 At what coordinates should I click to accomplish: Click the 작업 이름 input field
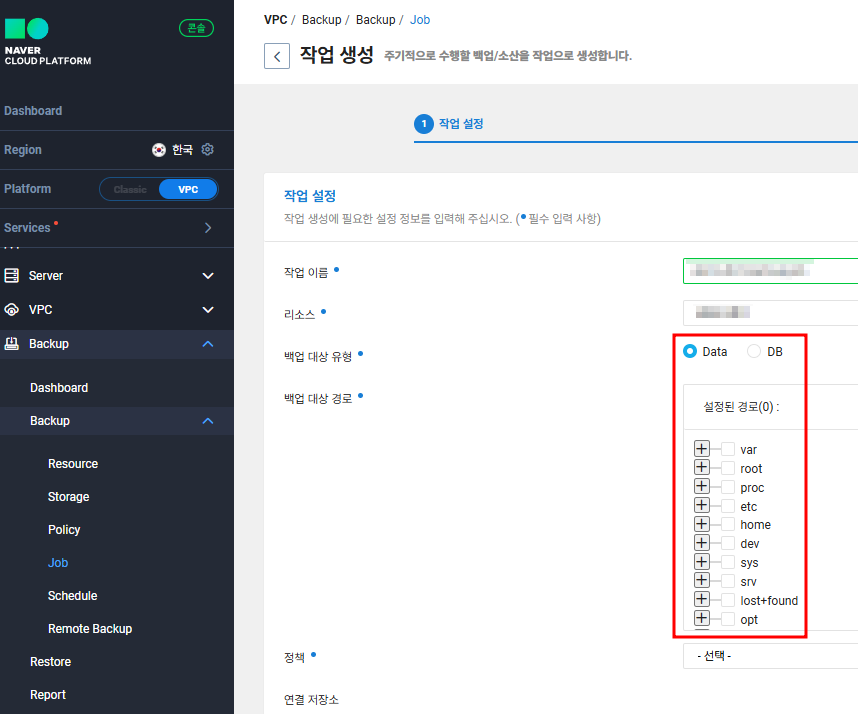click(x=770, y=271)
